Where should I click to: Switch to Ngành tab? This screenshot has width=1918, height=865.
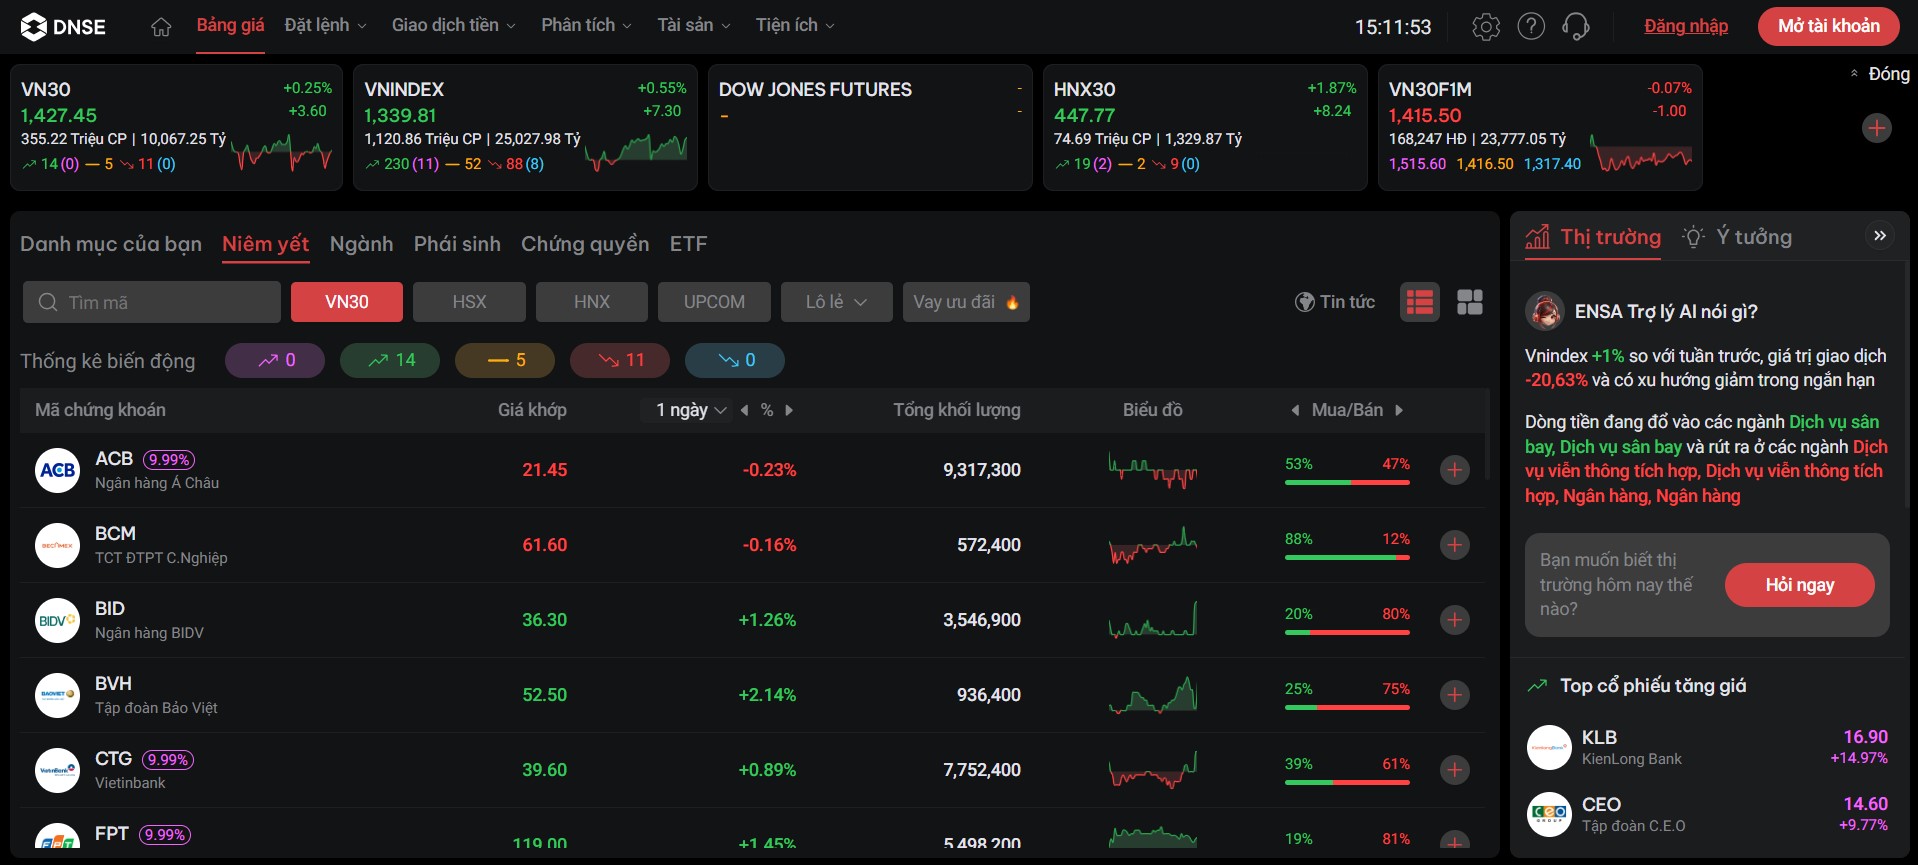(361, 244)
